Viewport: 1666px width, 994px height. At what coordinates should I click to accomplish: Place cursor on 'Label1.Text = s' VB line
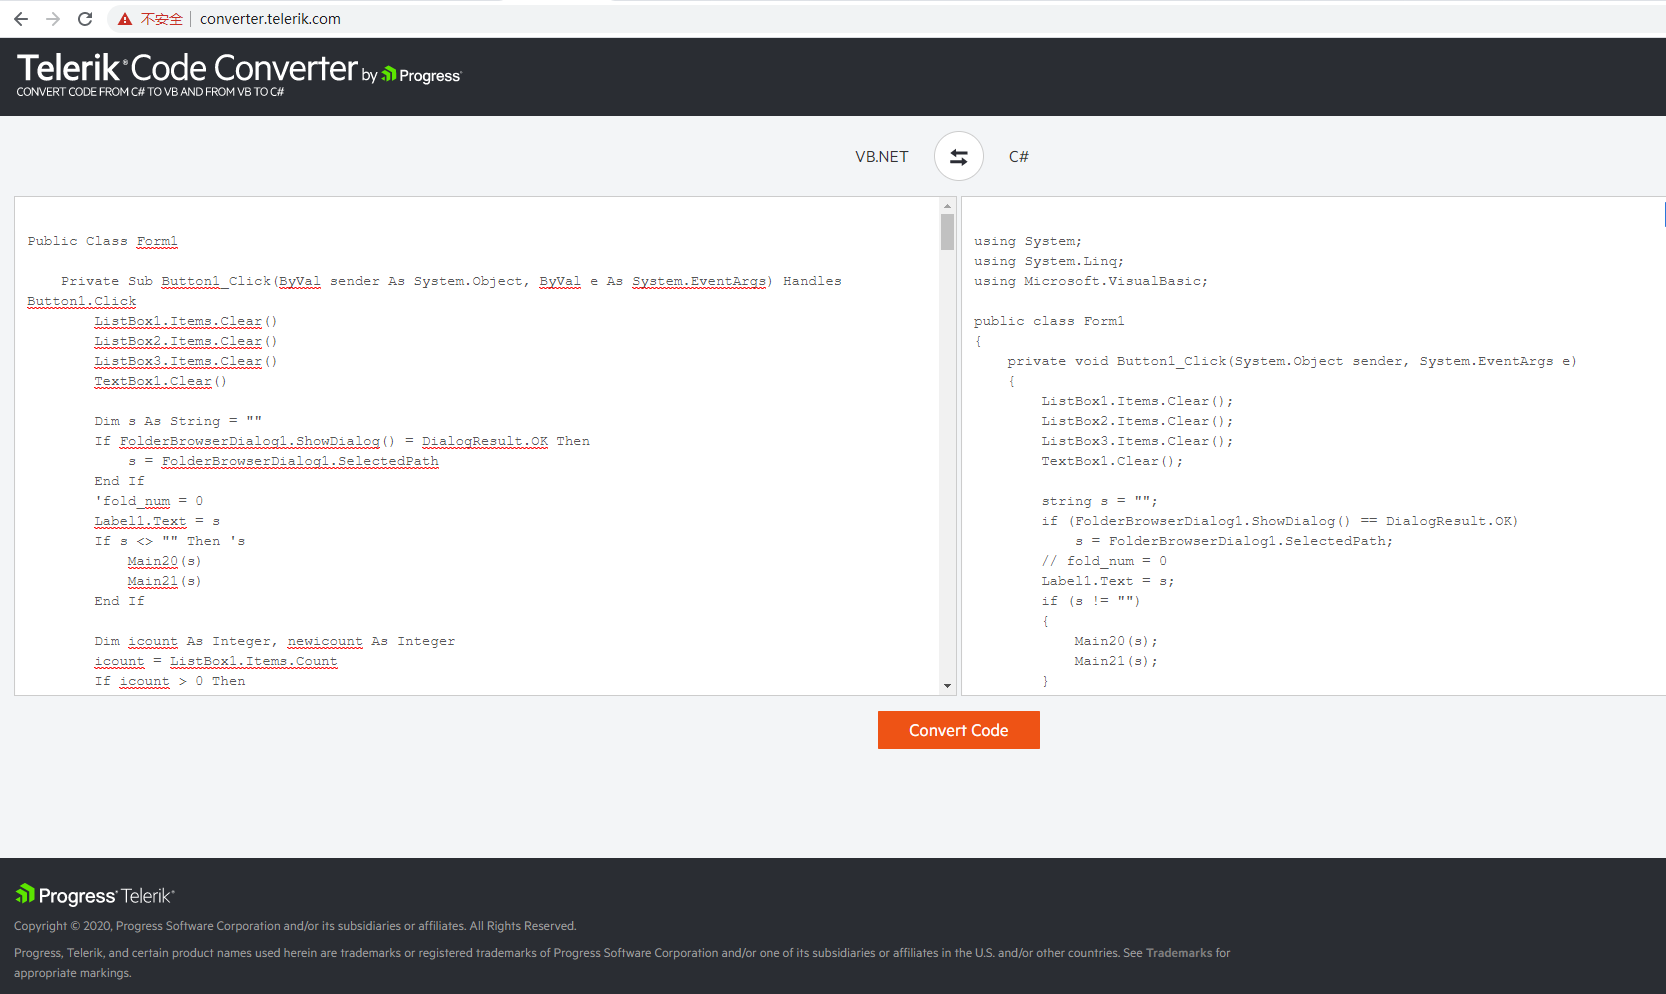(157, 521)
